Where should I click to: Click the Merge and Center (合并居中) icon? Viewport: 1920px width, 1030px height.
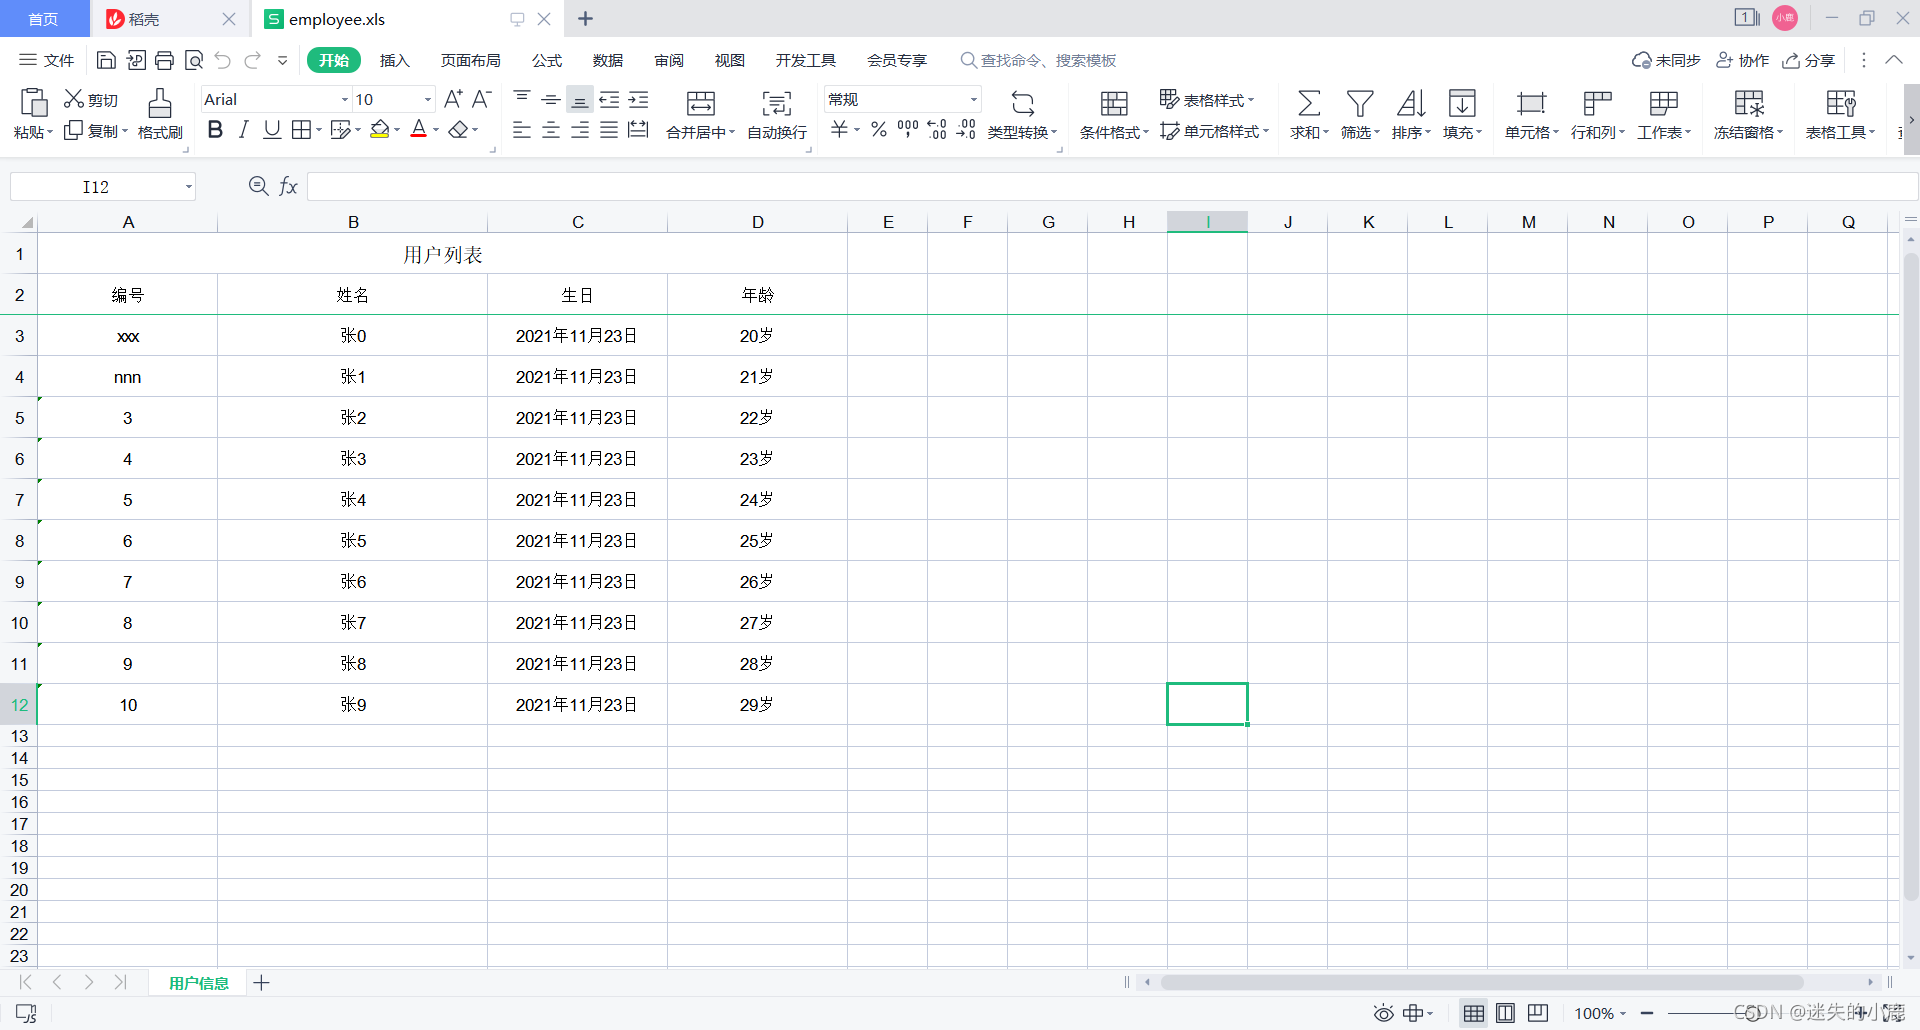pyautogui.click(x=701, y=103)
